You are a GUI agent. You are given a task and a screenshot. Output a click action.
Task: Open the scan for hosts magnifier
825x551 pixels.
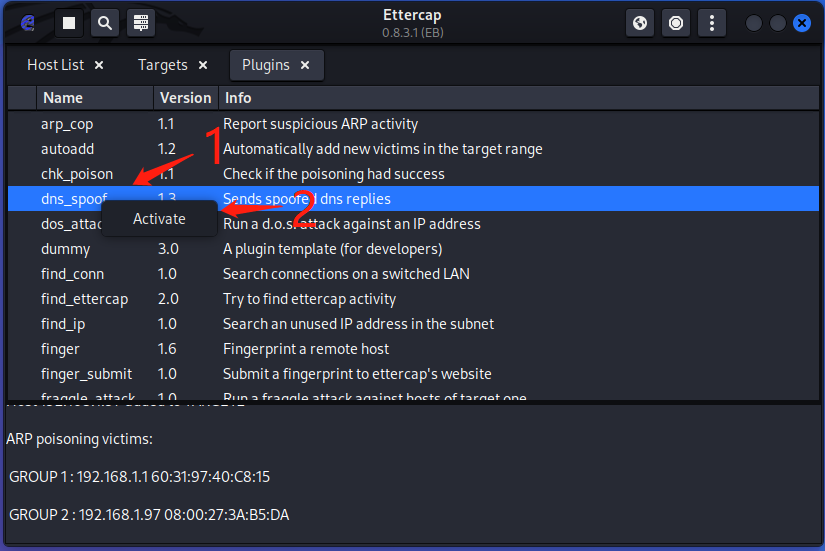click(x=105, y=23)
